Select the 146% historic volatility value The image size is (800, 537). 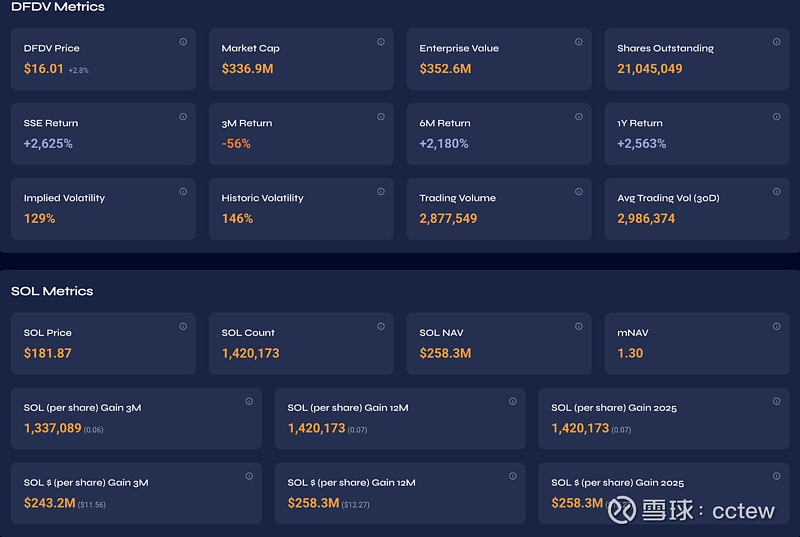point(237,219)
